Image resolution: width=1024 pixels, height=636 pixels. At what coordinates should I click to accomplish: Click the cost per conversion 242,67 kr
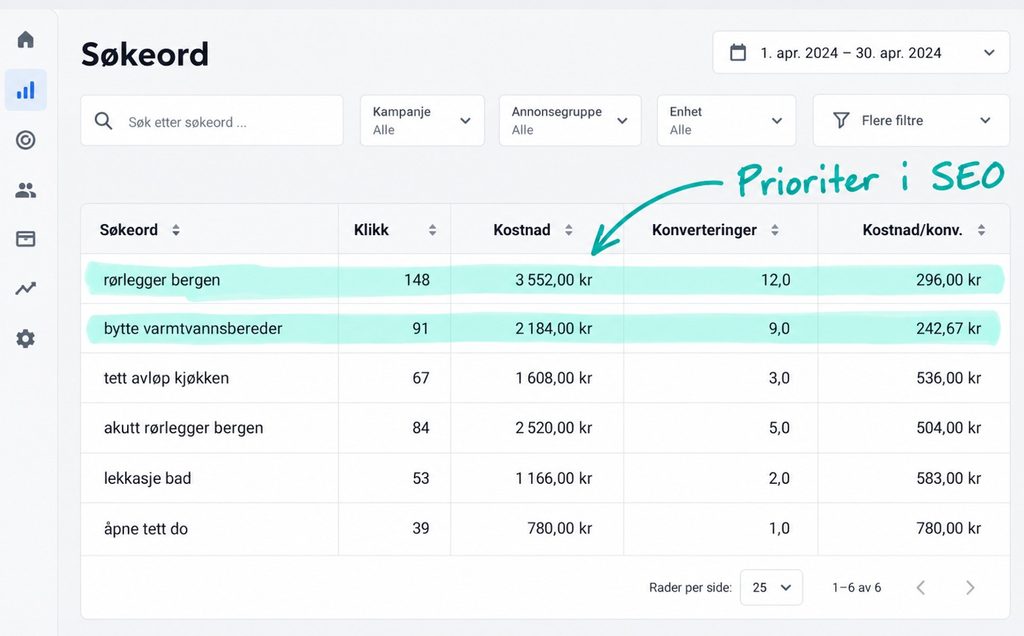click(x=948, y=328)
